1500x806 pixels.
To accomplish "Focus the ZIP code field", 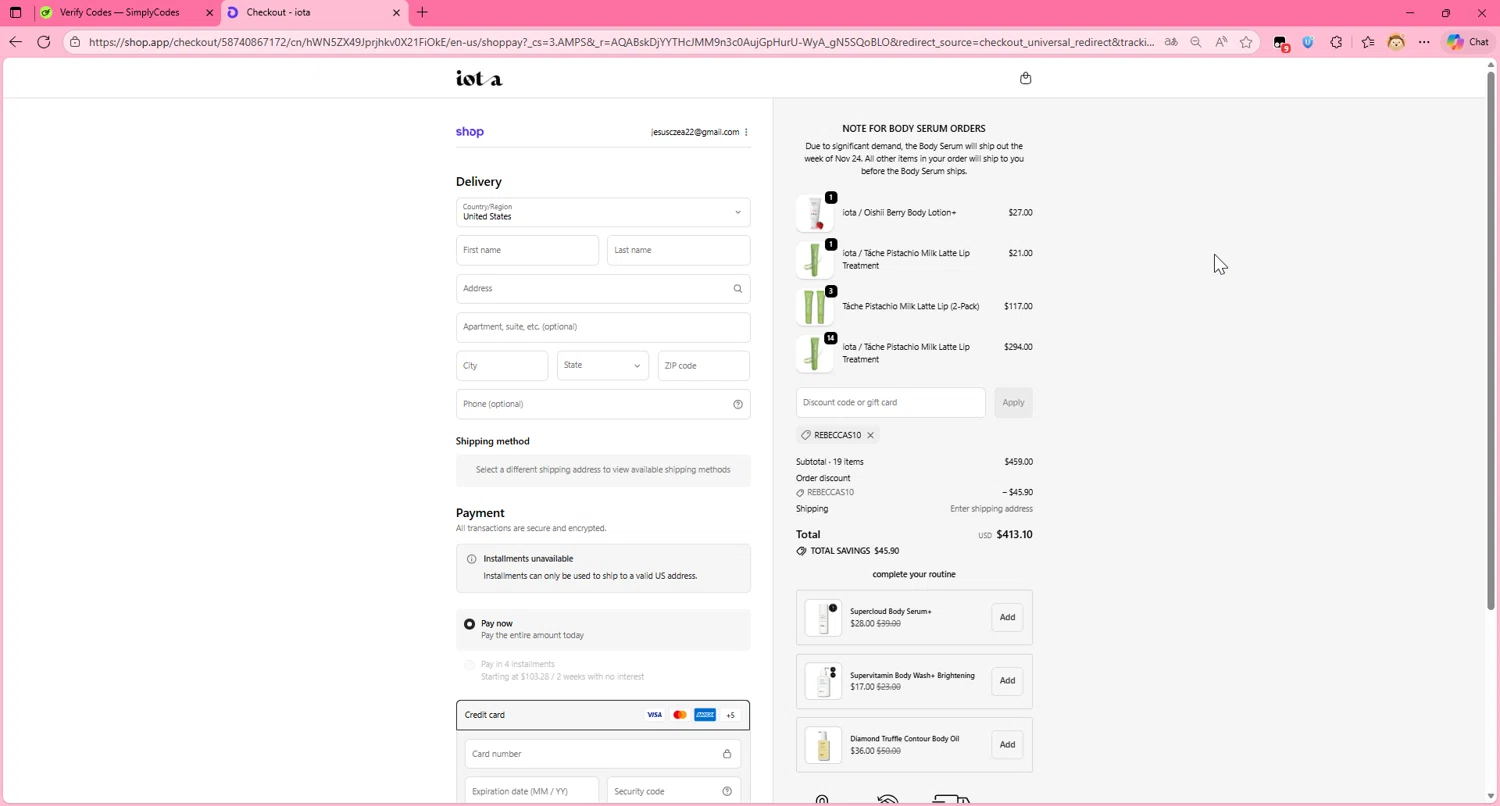I will [704, 366].
